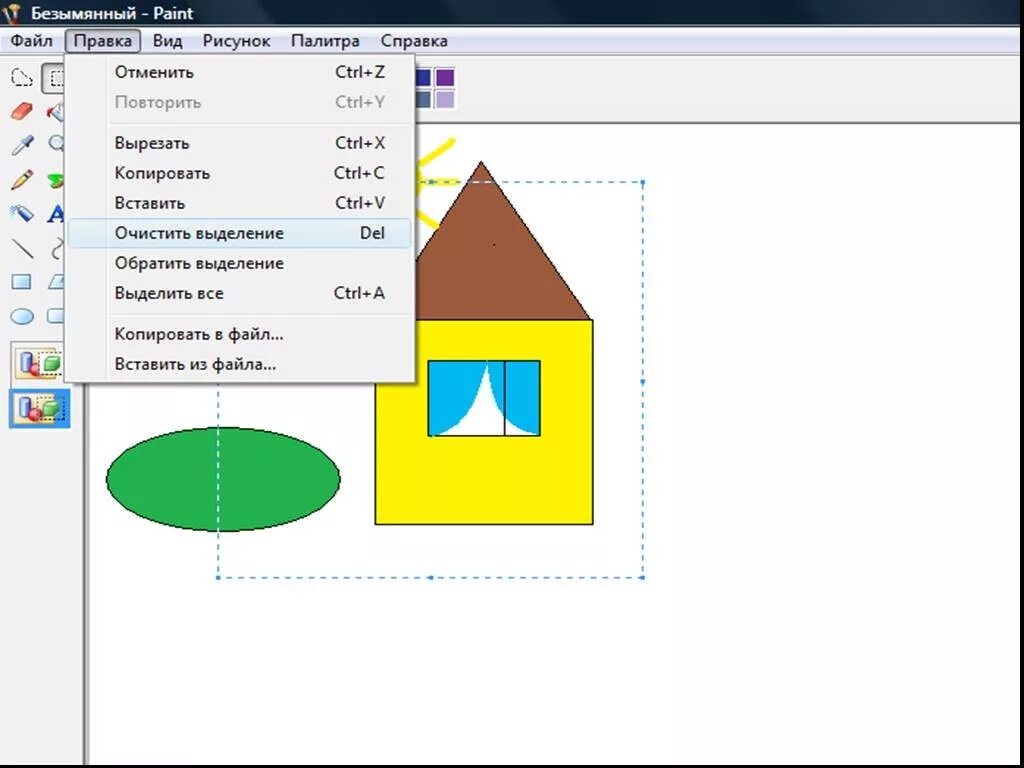The height and width of the screenshot is (768, 1024).
Task: Open the Справка menu
Action: 414,40
